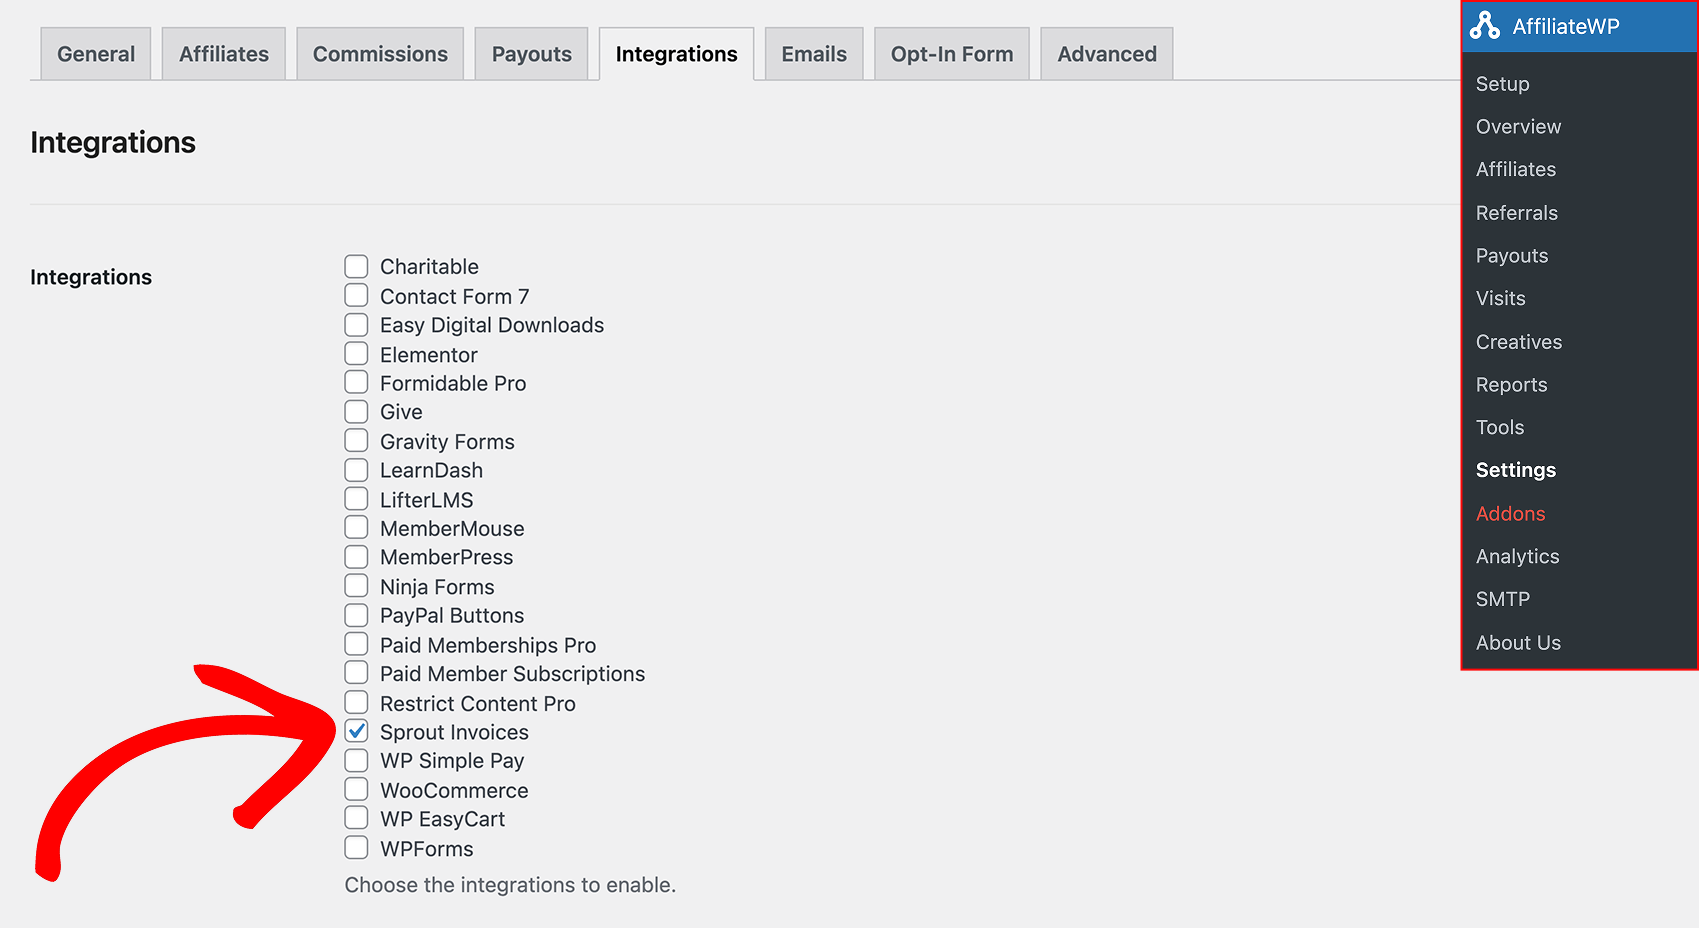Switch to the Advanced tab
Viewport: 1699px width, 929px height.
click(1106, 54)
